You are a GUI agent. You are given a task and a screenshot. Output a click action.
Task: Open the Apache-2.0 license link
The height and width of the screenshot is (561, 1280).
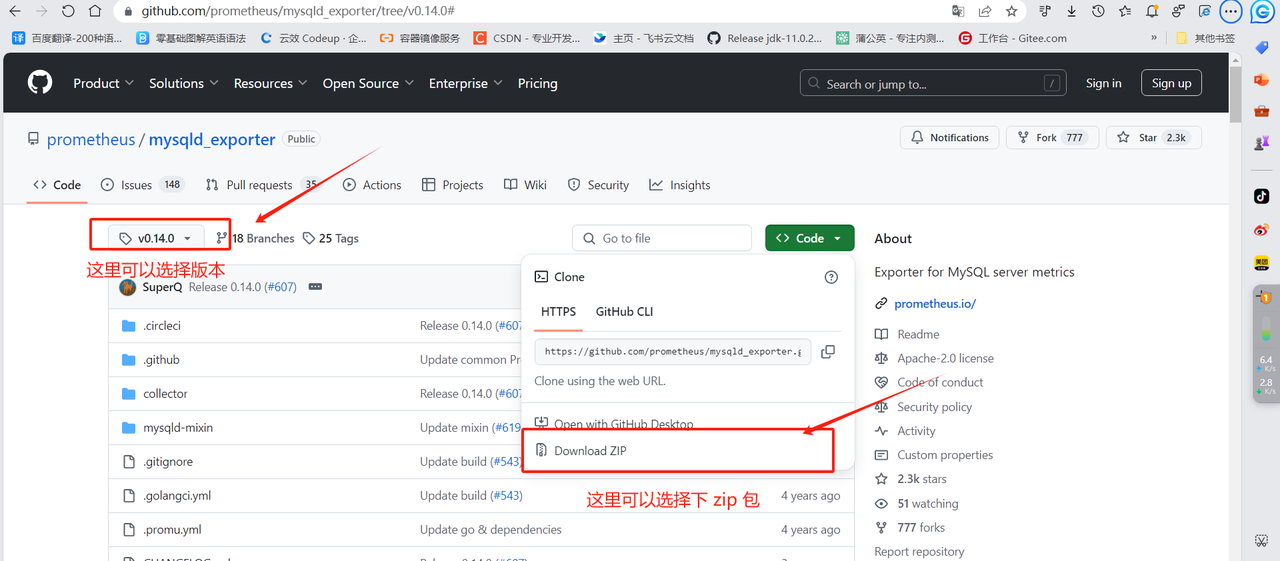pos(945,358)
